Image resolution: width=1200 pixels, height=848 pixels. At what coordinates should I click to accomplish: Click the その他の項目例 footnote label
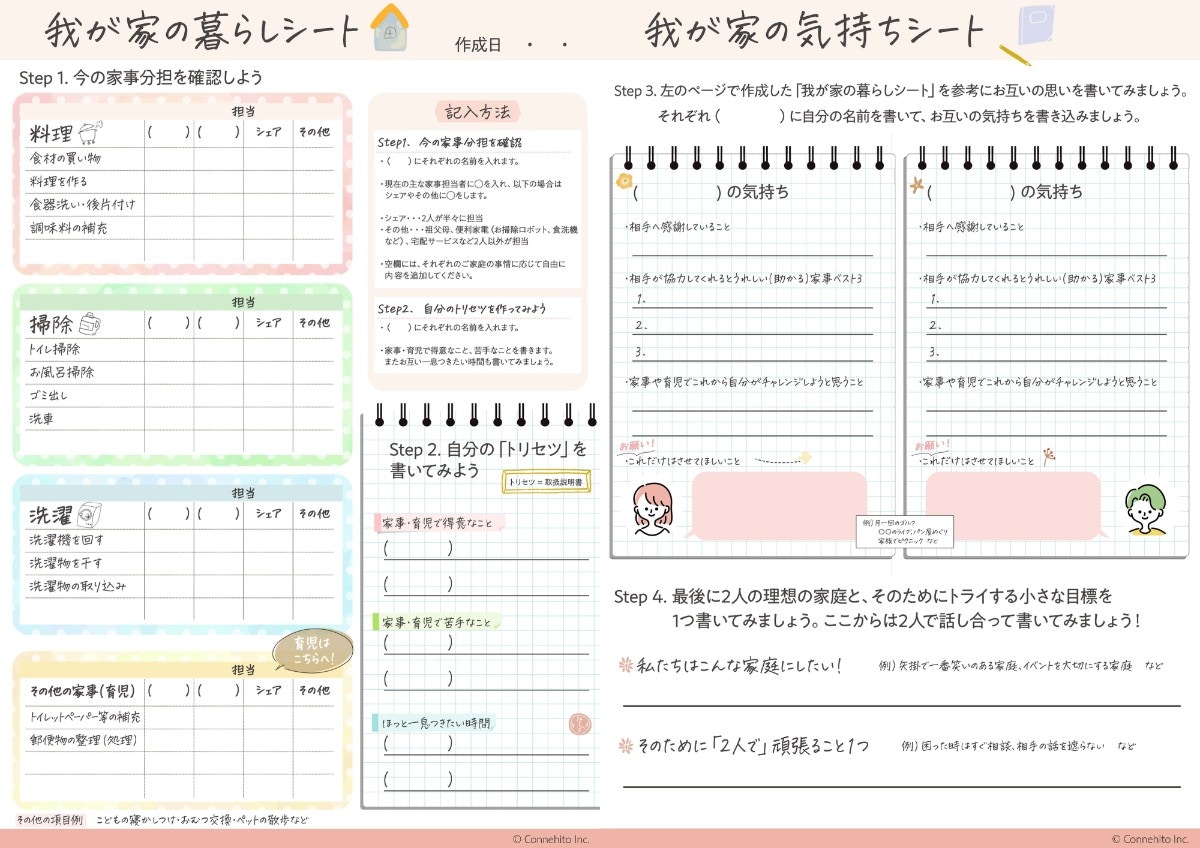point(50,820)
